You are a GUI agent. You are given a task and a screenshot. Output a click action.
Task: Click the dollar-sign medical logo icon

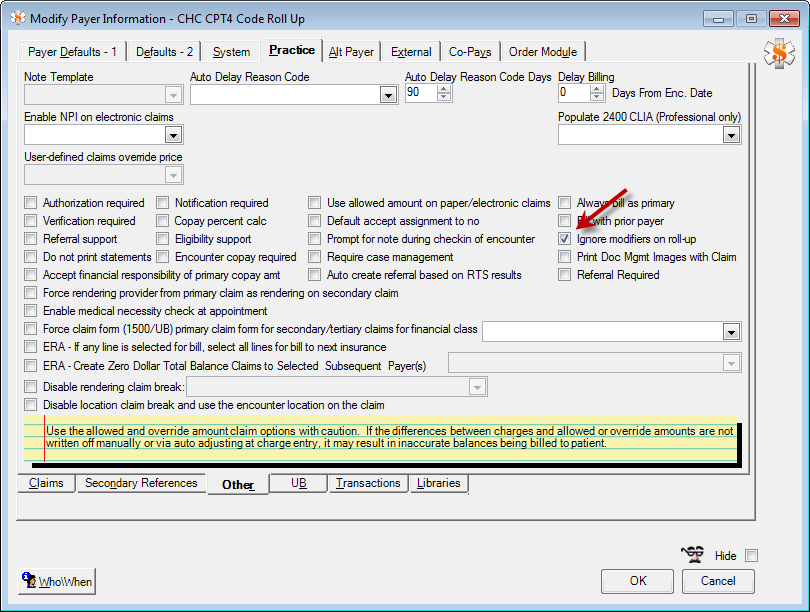tap(779, 53)
